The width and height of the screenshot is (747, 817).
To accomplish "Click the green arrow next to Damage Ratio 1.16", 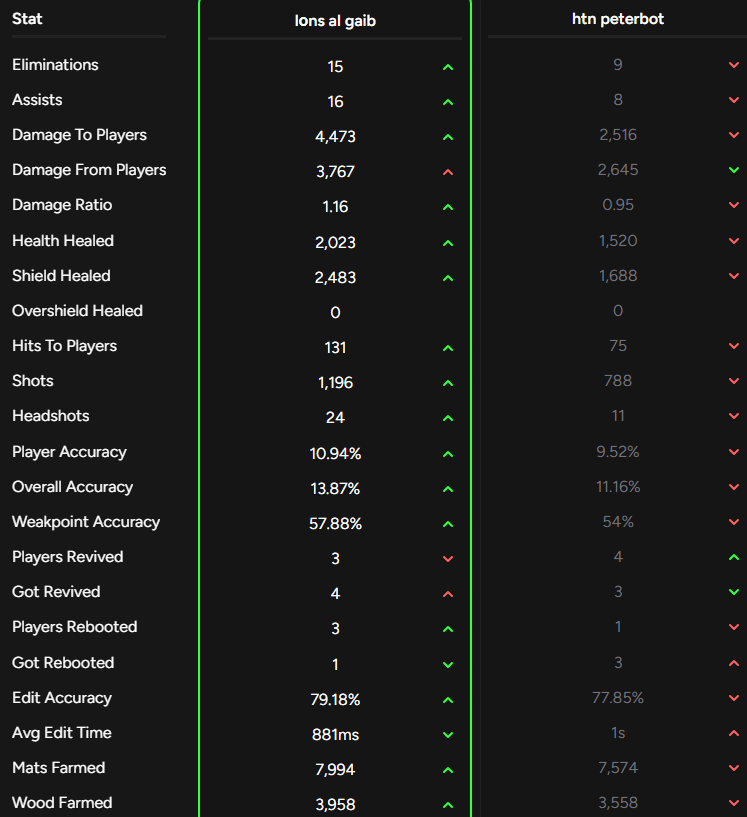I will click(x=447, y=207).
